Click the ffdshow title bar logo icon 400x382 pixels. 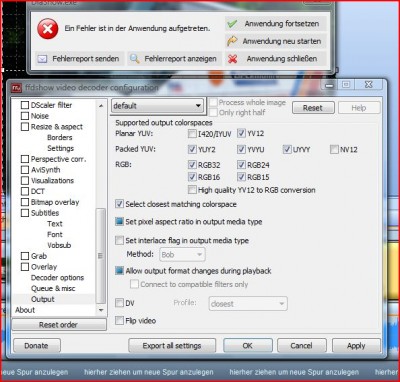[x=17, y=88]
